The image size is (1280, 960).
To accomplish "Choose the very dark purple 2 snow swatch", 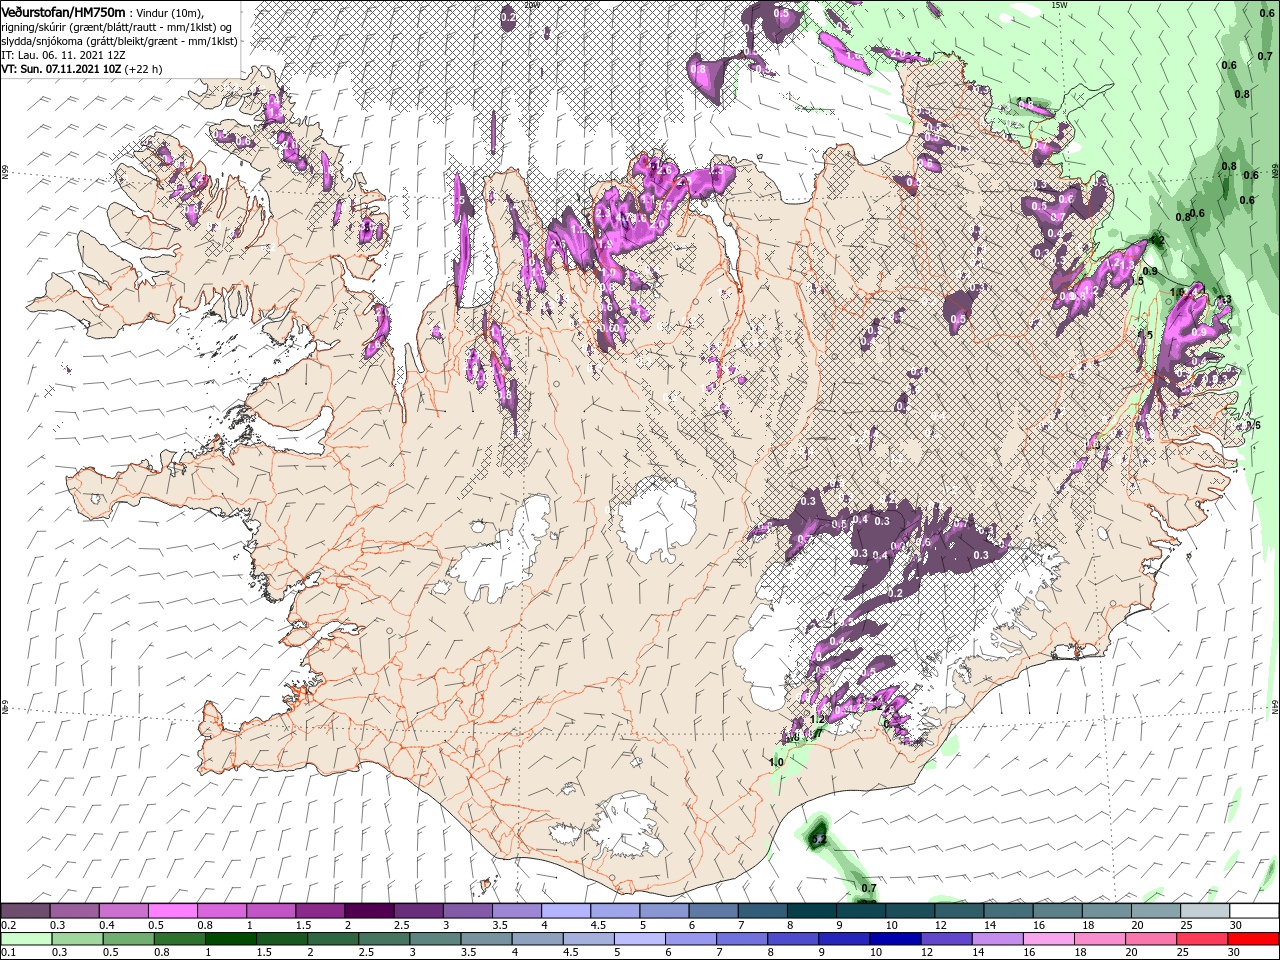I will (369, 911).
